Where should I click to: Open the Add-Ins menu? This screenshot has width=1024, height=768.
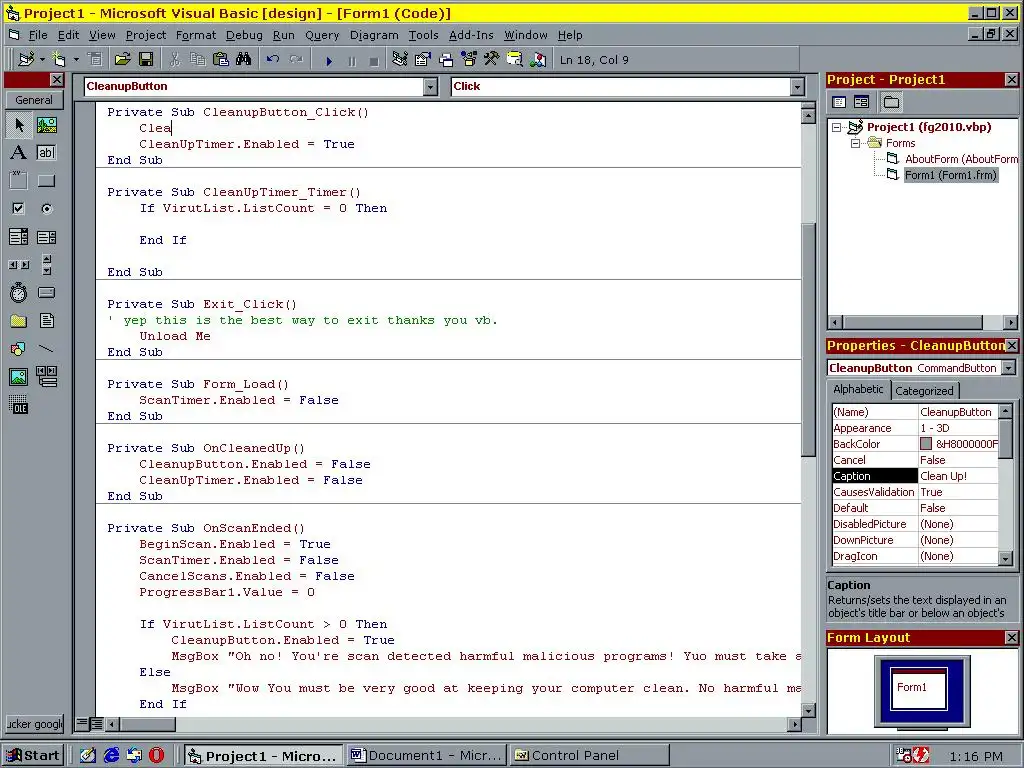click(471, 35)
